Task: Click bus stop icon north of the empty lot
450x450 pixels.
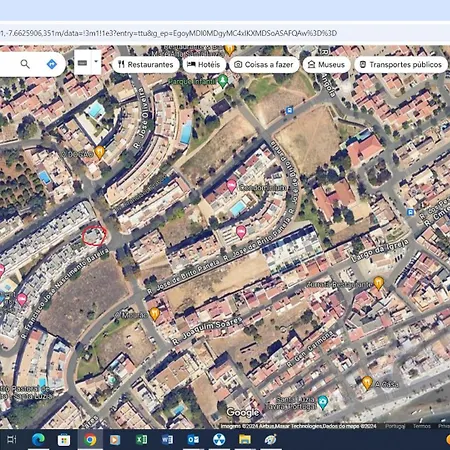Action: [289, 110]
